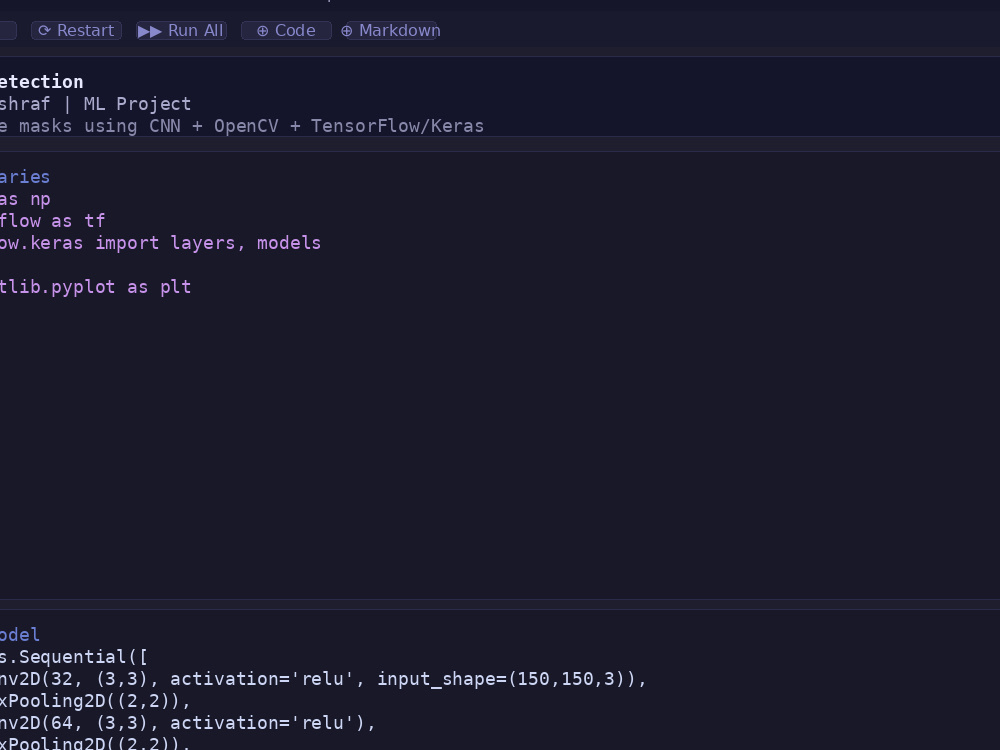Click the '| ML Project' subtitle line
This screenshot has height=750, width=1000.
tap(96, 104)
